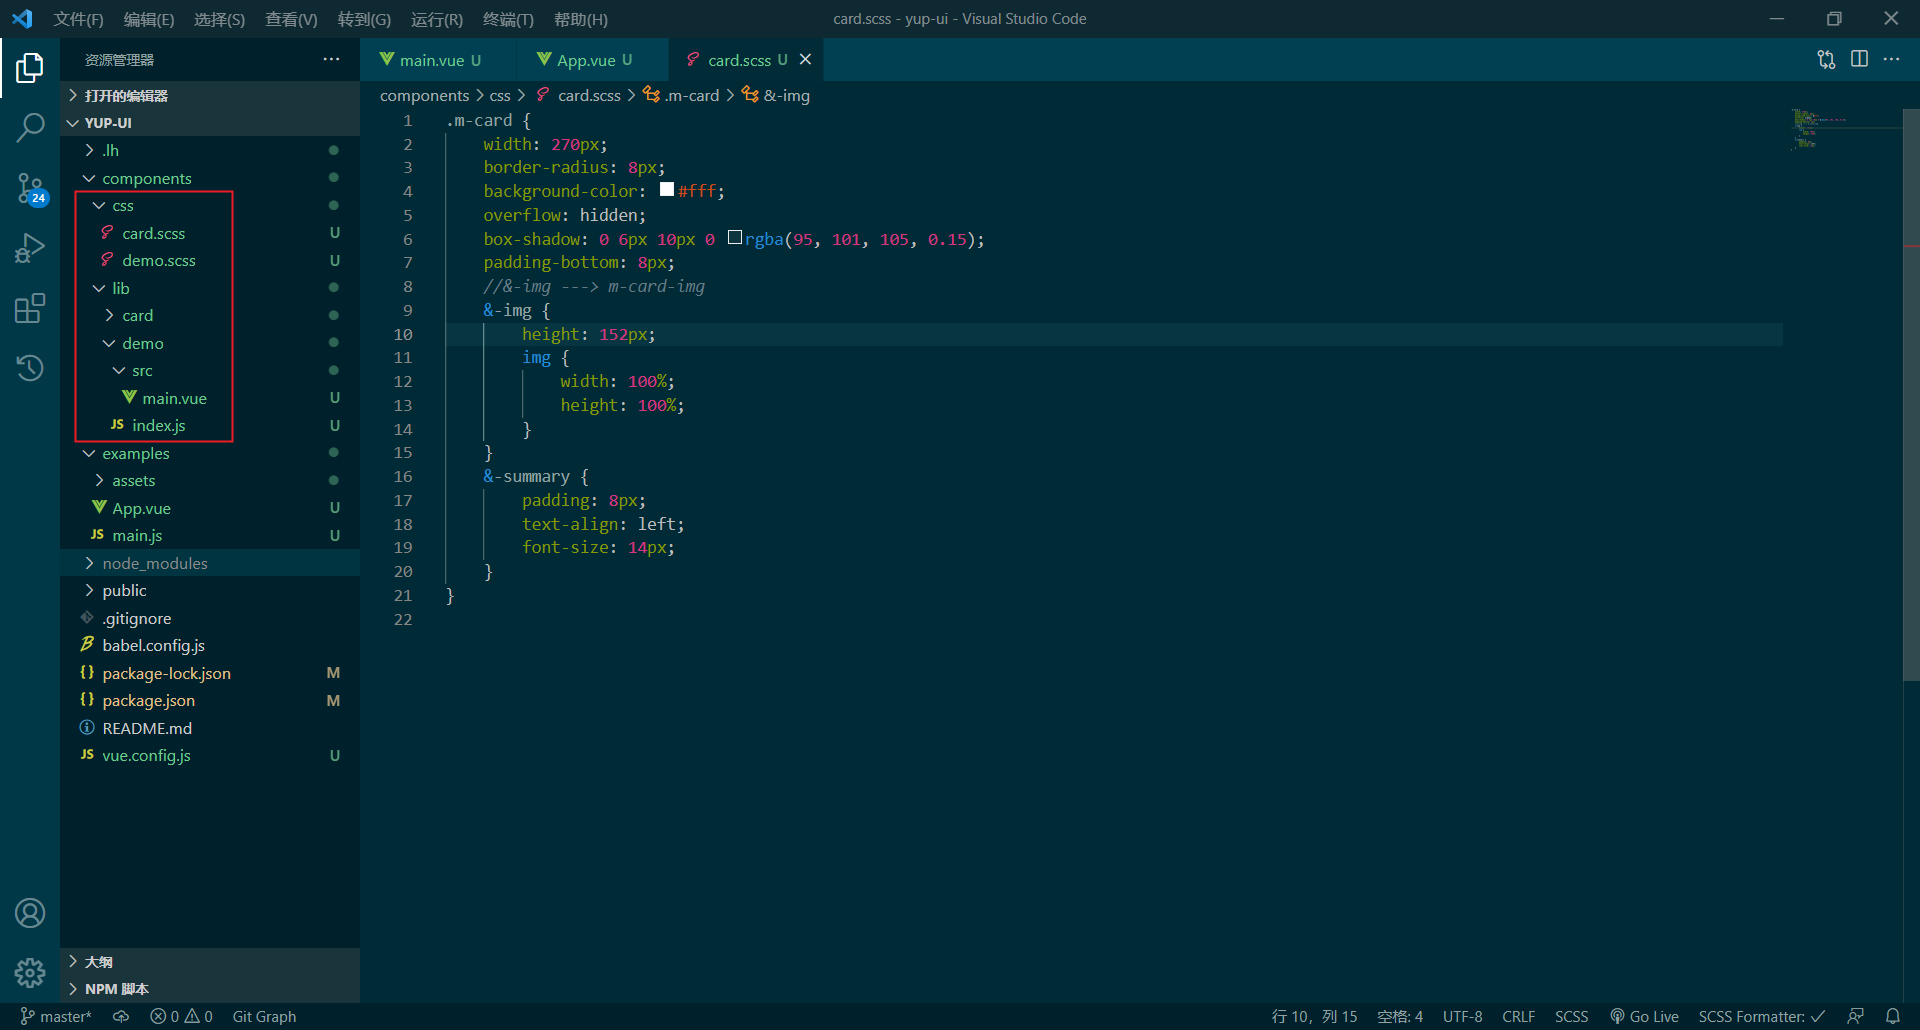Open Git Graph from status bar
Image resolution: width=1920 pixels, height=1030 pixels.
coord(264,1016)
